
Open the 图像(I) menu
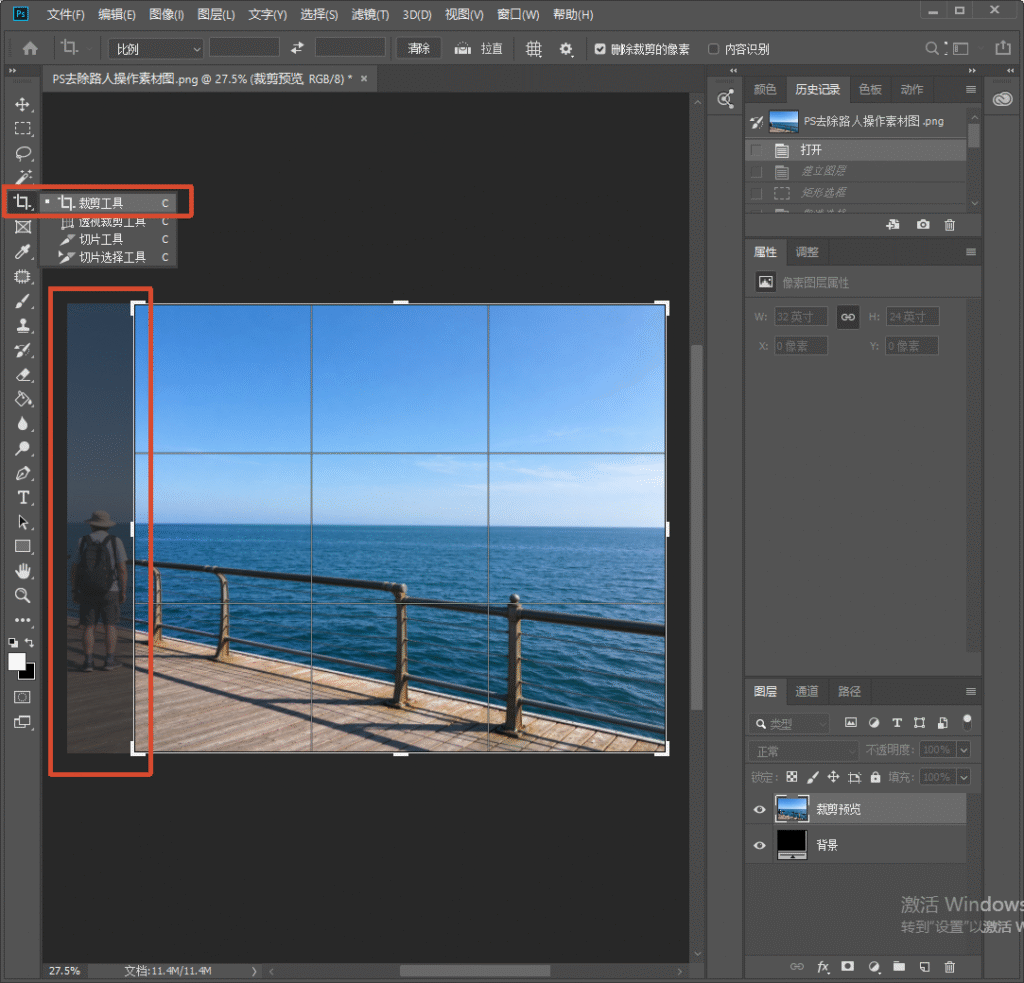[166, 14]
